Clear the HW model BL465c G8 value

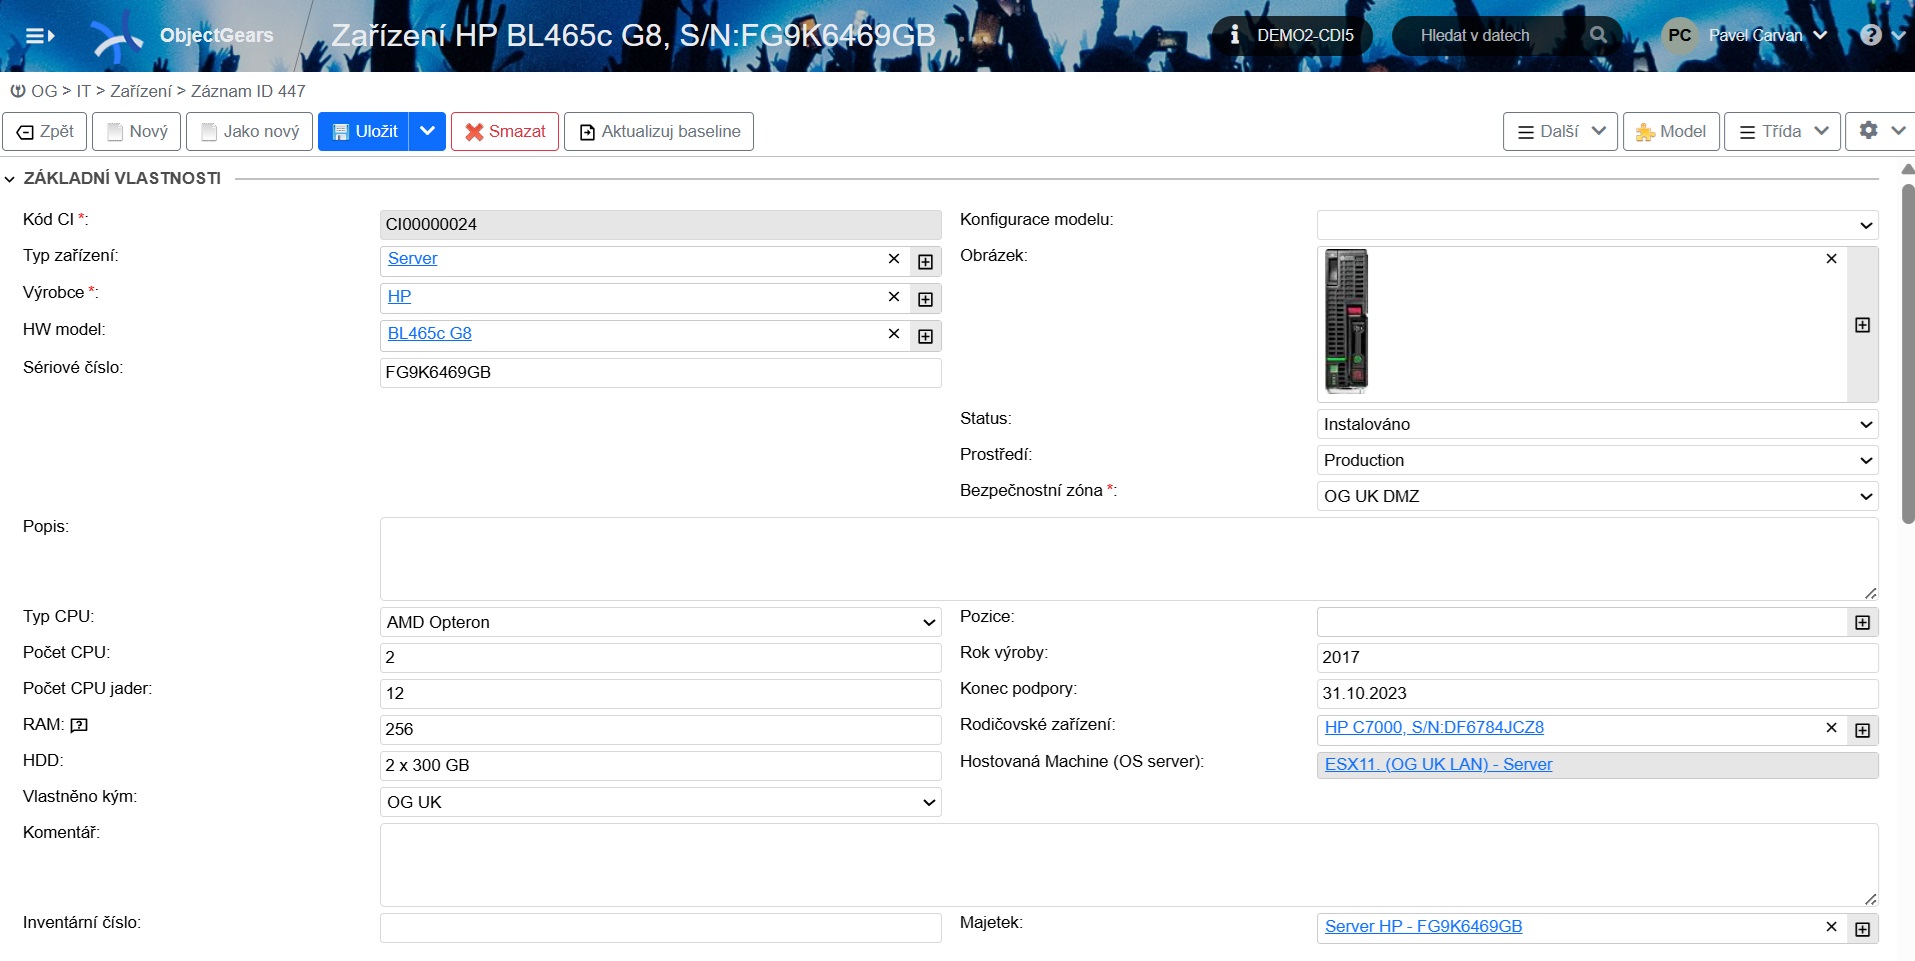(x=894, y=334)
